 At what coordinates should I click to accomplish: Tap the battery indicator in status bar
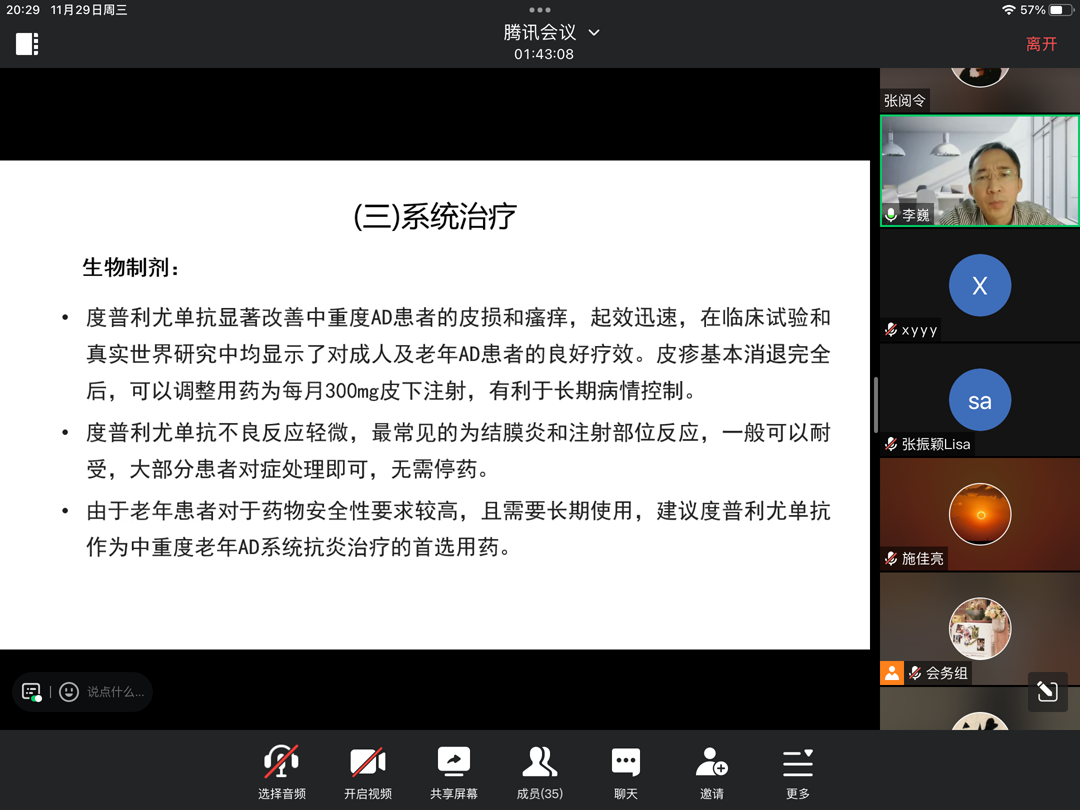point(1061,10)
